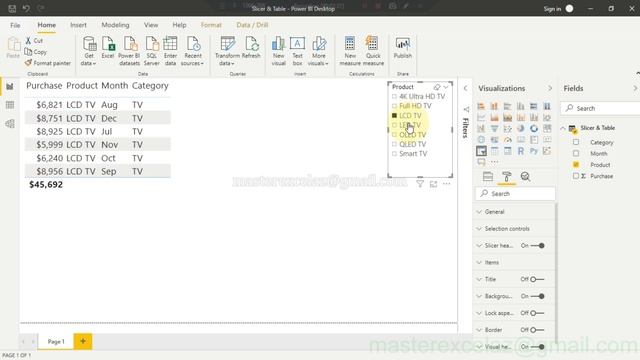
Task: Uncheck LCD TV in slicer
Action: [x=394, y=116]
